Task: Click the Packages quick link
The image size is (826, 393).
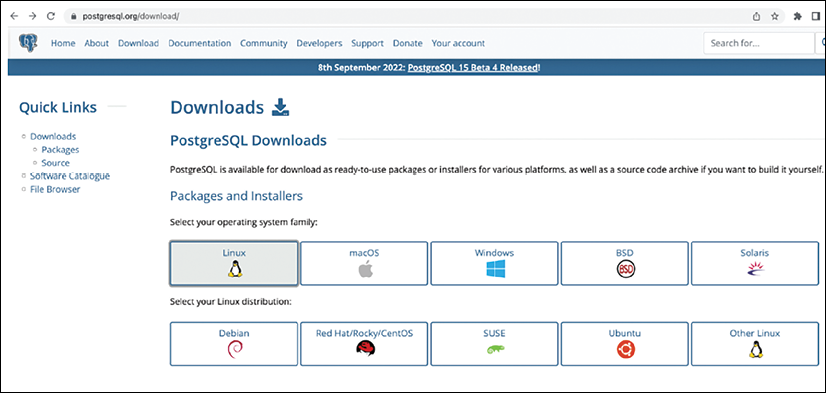Action: pyautogui.click(x=61, y=150)
